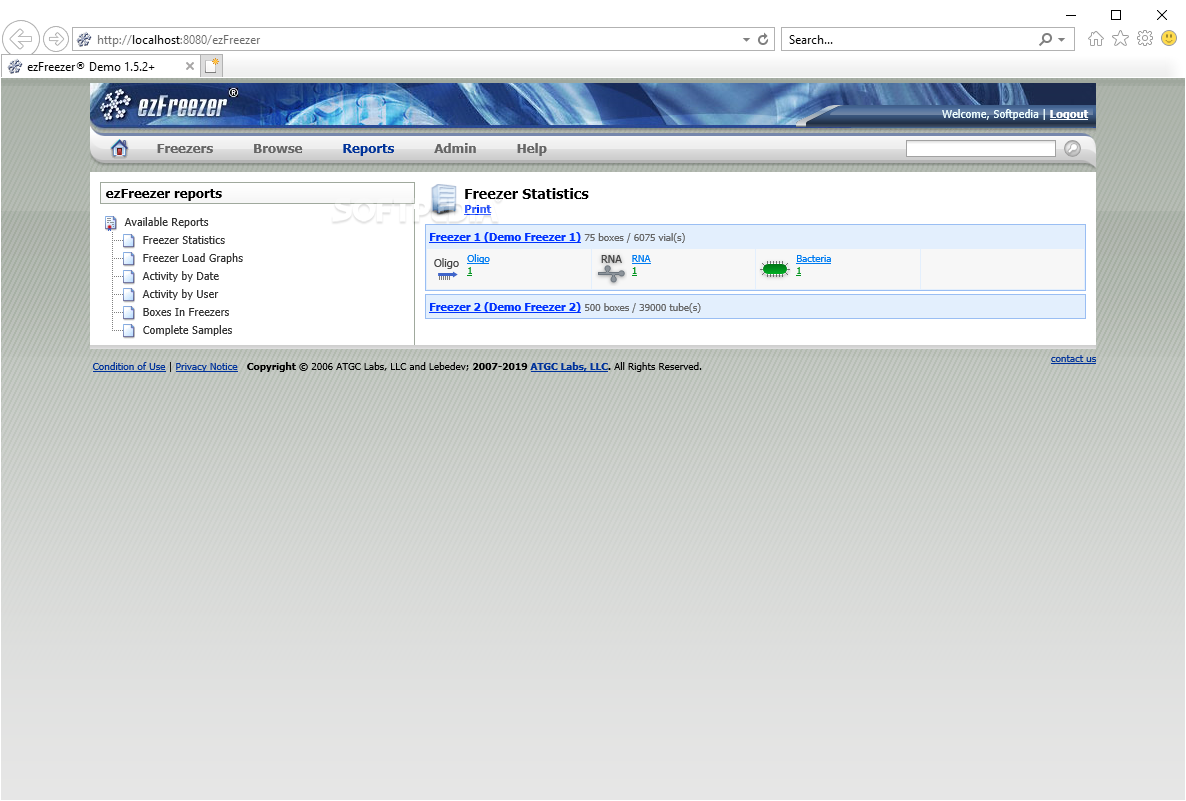This screenshot has width=1186, height=801.
Task: Click the browser Back arrow
Action: tap(20, 39)
